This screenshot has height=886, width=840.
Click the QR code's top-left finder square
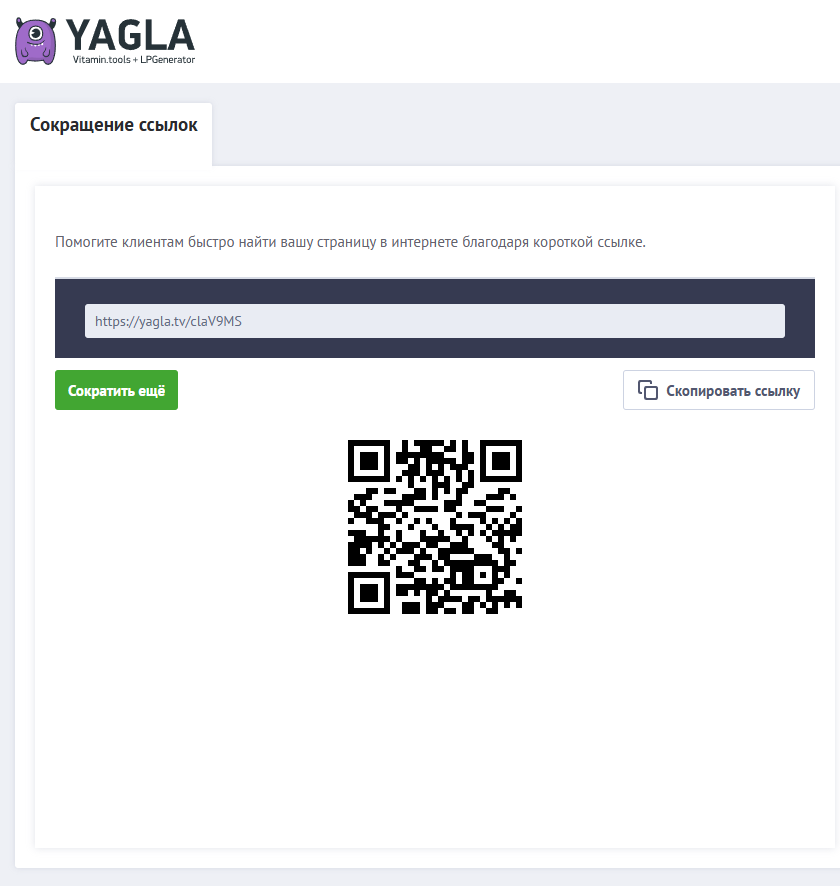pyautogui.click(x=369, y=461)
